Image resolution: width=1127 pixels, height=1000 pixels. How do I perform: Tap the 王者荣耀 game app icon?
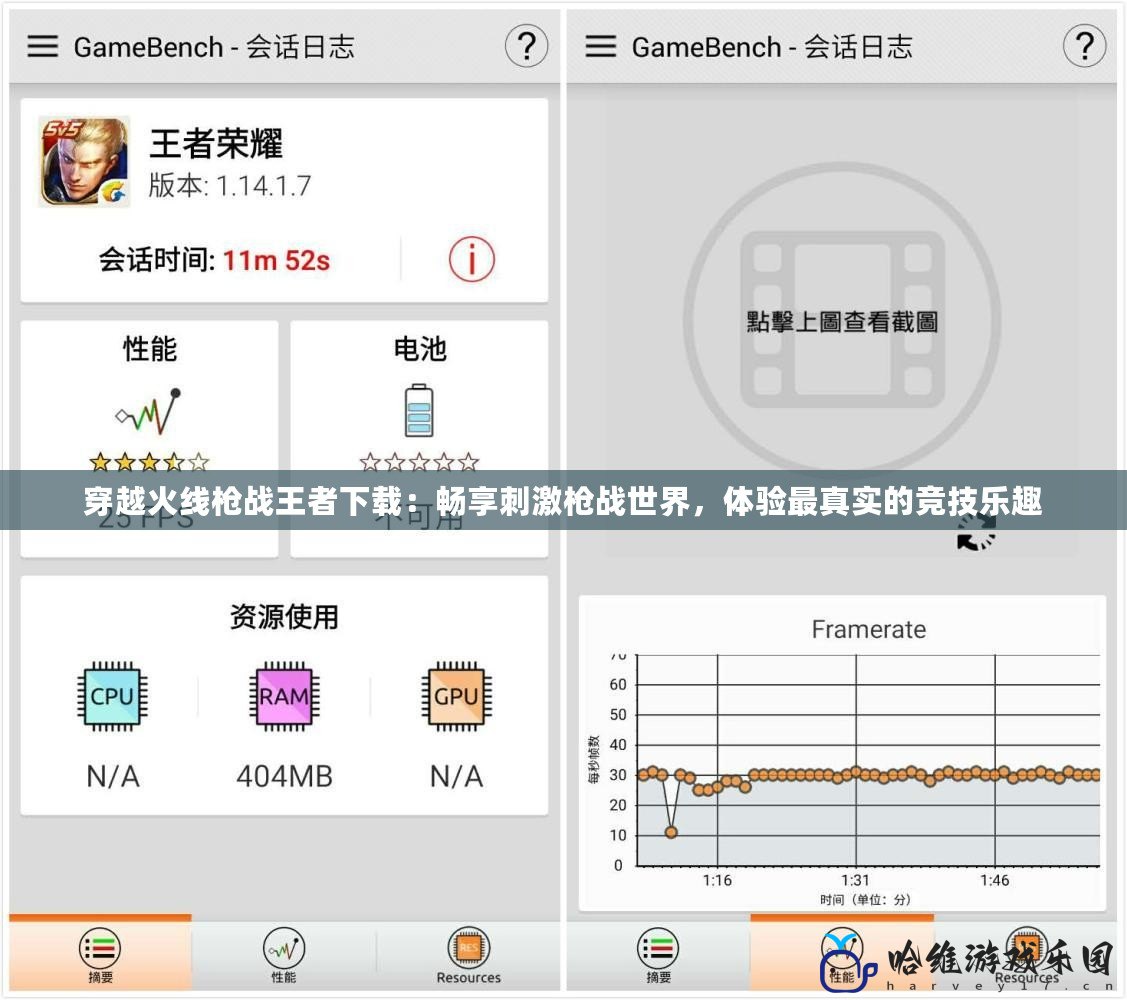pyautogui.click(x=84, y=162)
